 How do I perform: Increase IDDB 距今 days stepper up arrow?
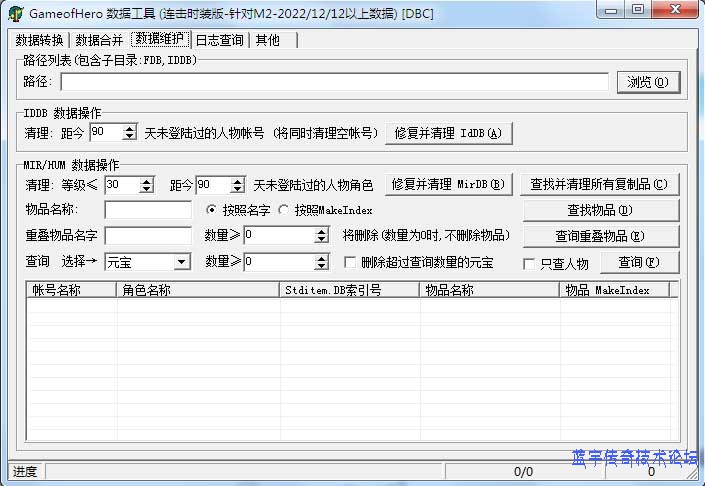(129, 128)
